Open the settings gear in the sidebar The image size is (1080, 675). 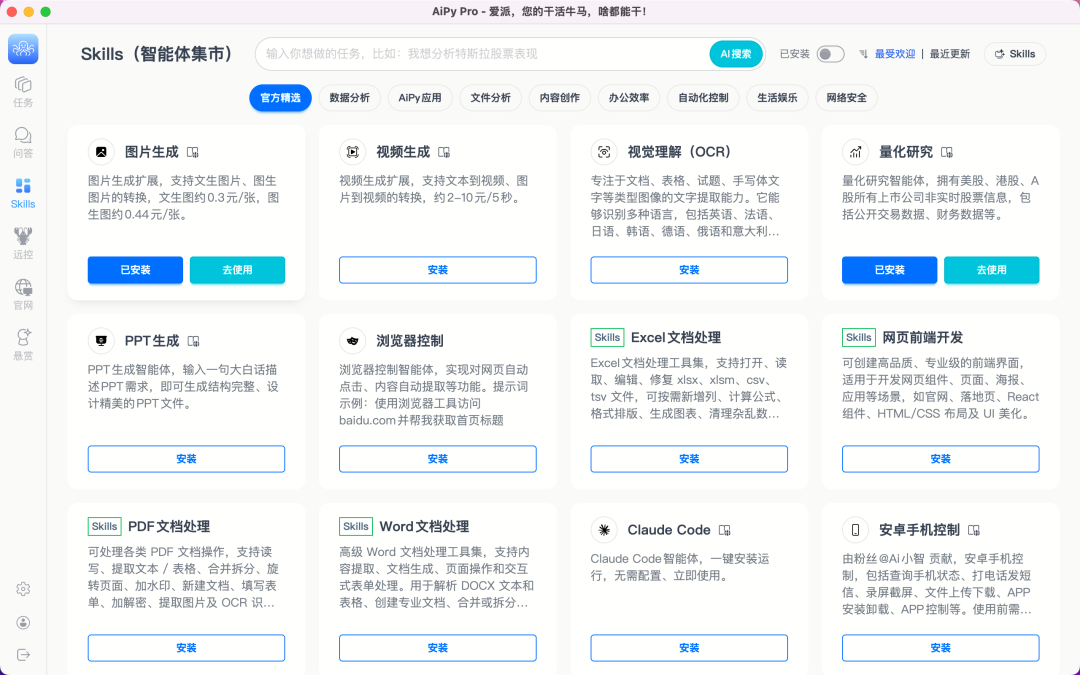tap(22, 590)
